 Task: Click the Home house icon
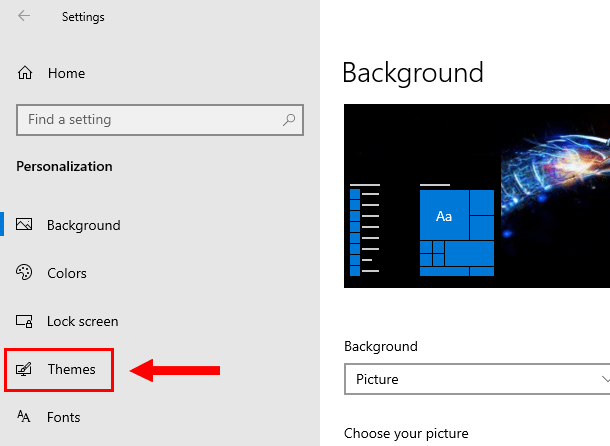[25, 73]
